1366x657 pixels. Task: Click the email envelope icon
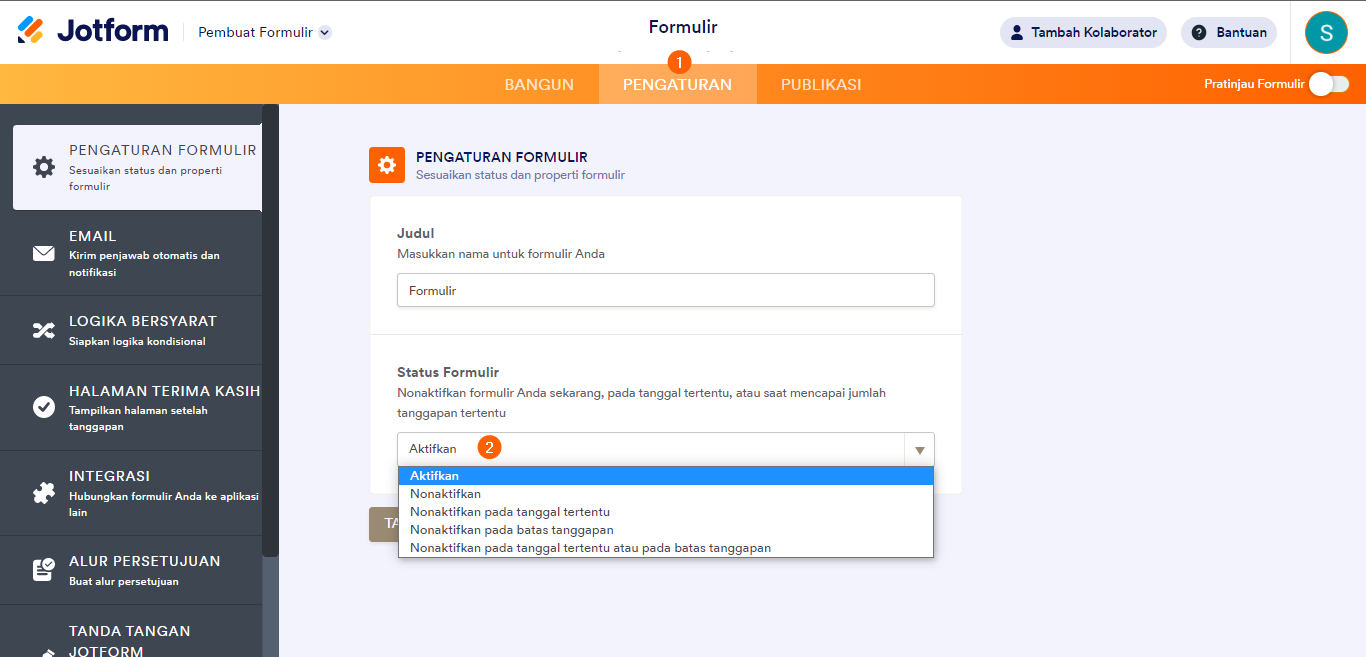(x=44, y=253)
